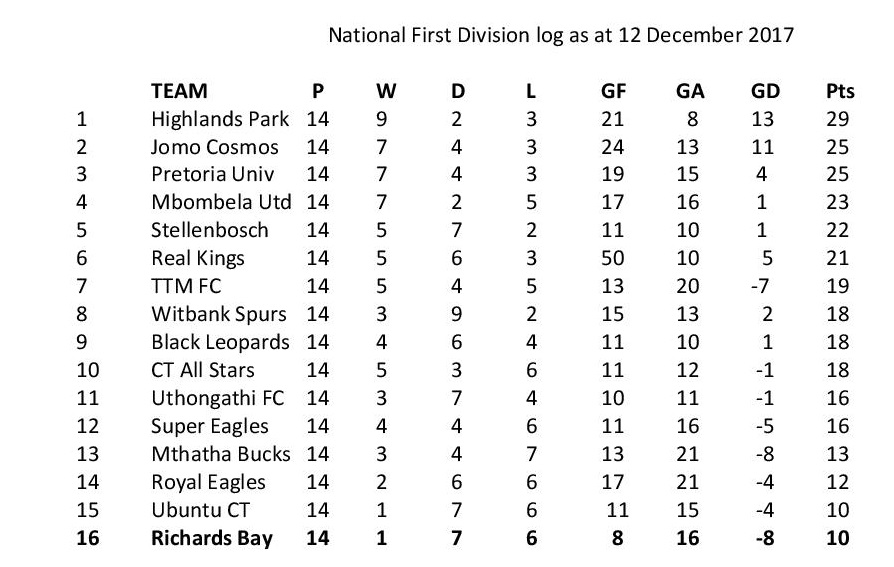Click the Real Kings team name
894x567 pixels.
click(198, 258)
